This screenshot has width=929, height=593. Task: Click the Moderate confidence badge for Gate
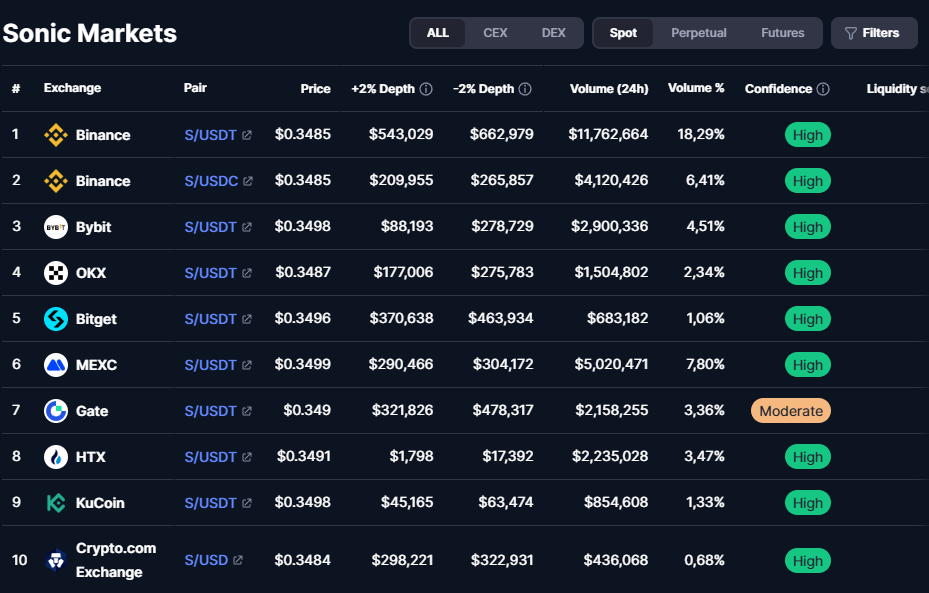point(791,411)
